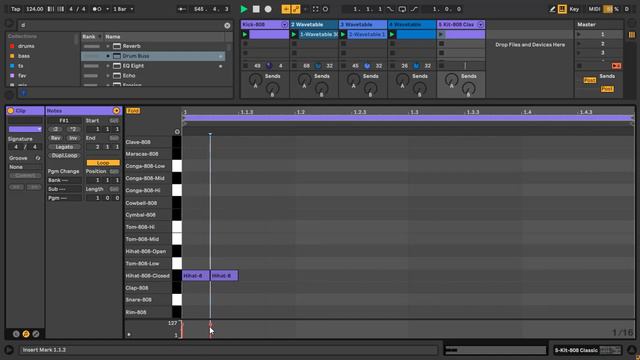Click the Stop button in the transport
Image resolution: width=640 pixels, height=360 pixels.
click(x=256, y=9)
